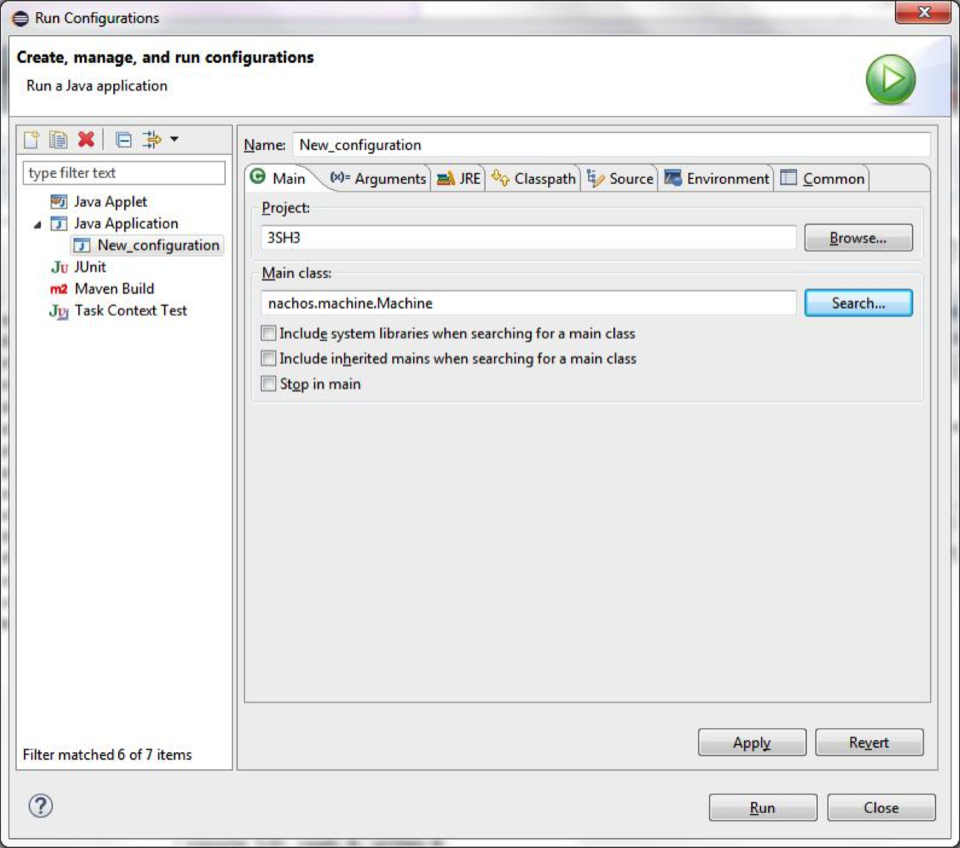
Task: Click the Apply button
Action: 751,743
